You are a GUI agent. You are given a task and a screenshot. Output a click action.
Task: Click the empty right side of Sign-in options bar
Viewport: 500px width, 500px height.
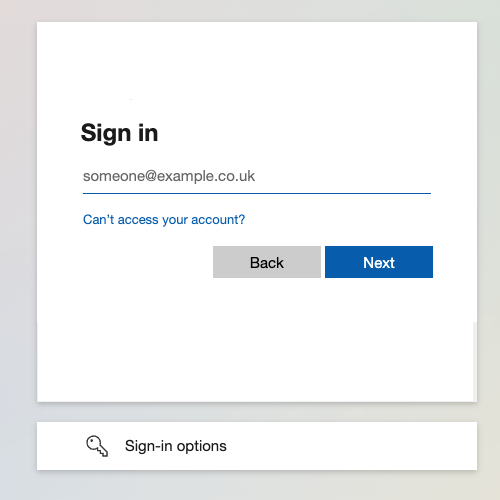pos(367,446)
